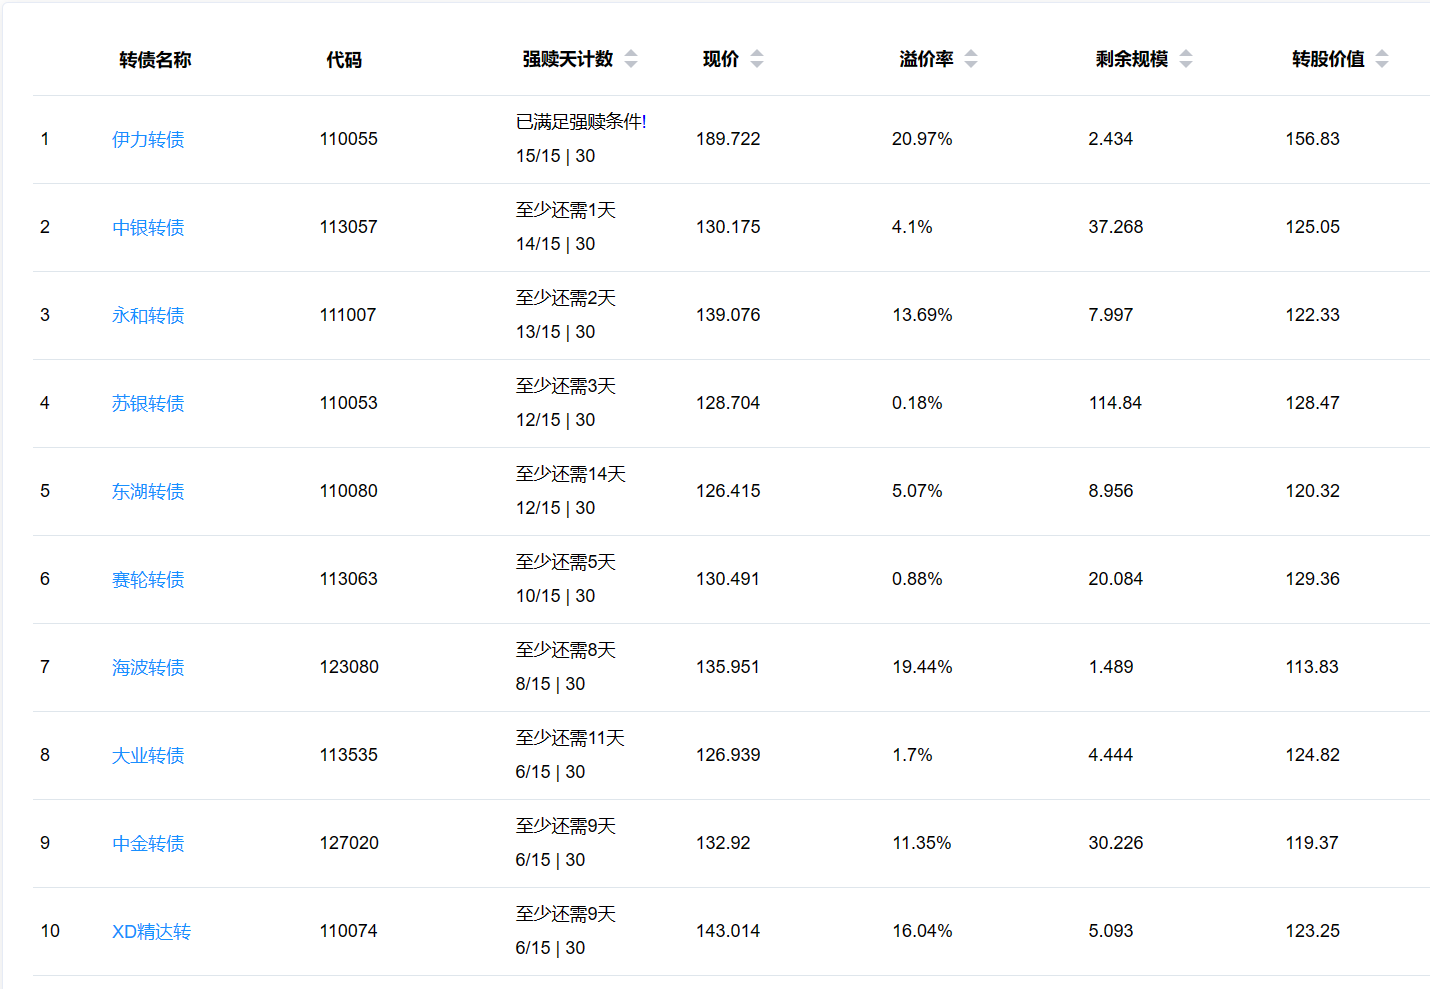Select the 东湖转债 link
1430x989 pixels.
148,492
